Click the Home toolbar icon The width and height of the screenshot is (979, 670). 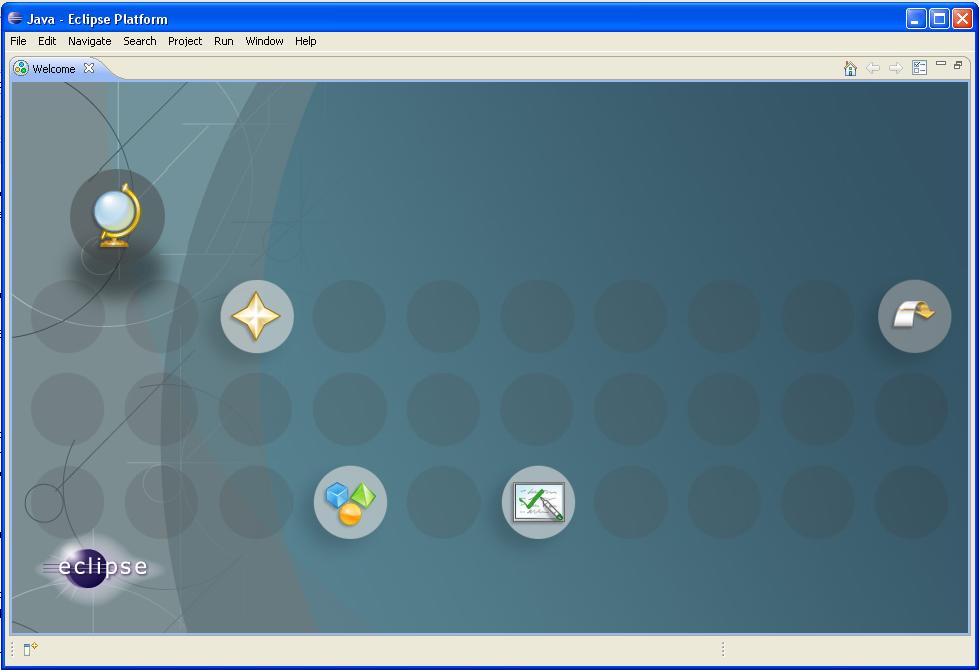(850, 68)
